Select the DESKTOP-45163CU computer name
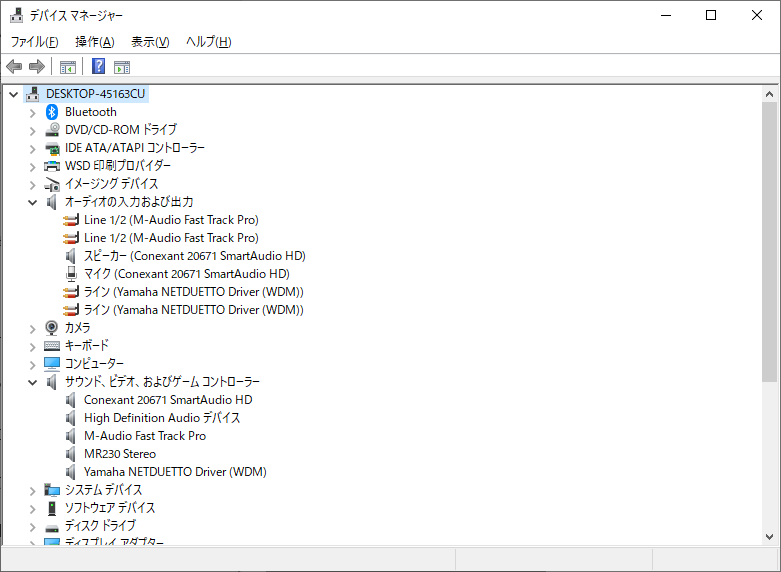Viewport: 781px width, 572px height. pos(96,94)
